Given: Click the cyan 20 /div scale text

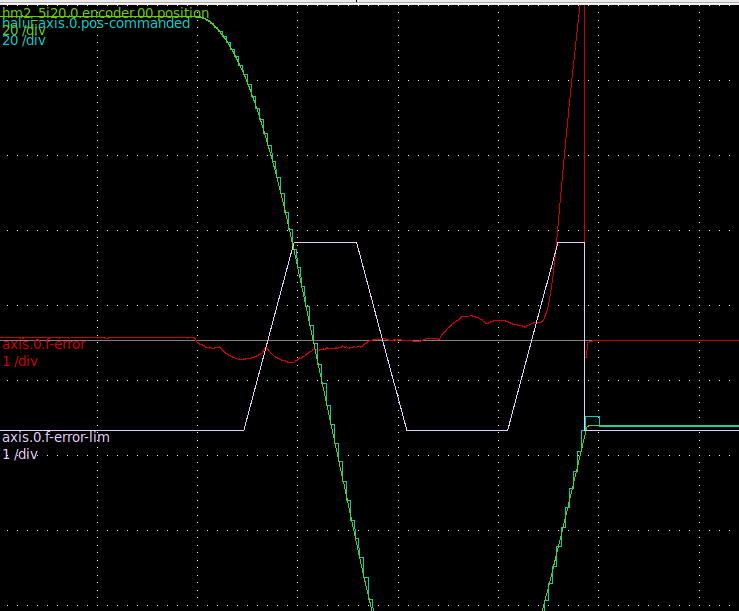Looking at the screenshot, I should tap(24, 41).
